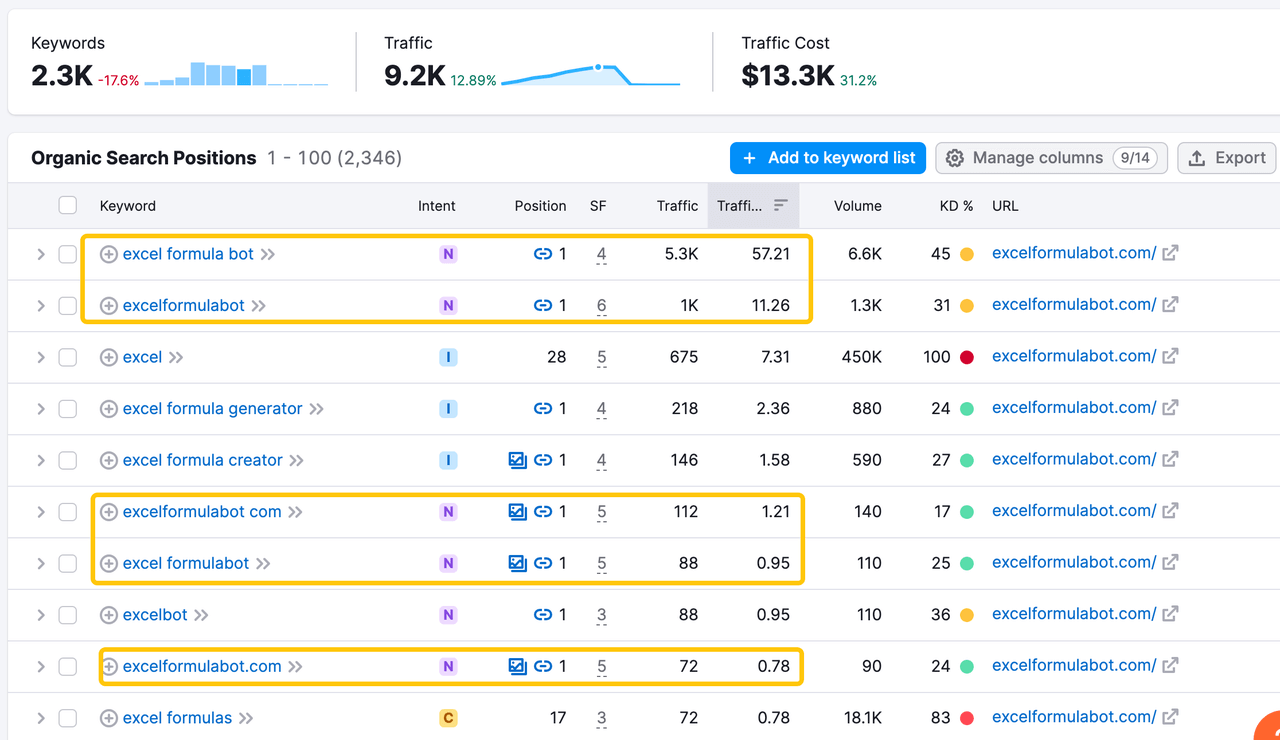This screenshot has height=740, width=1280.
Task: Click sort icon in Traffic % column header
Action: coord(781,205)
